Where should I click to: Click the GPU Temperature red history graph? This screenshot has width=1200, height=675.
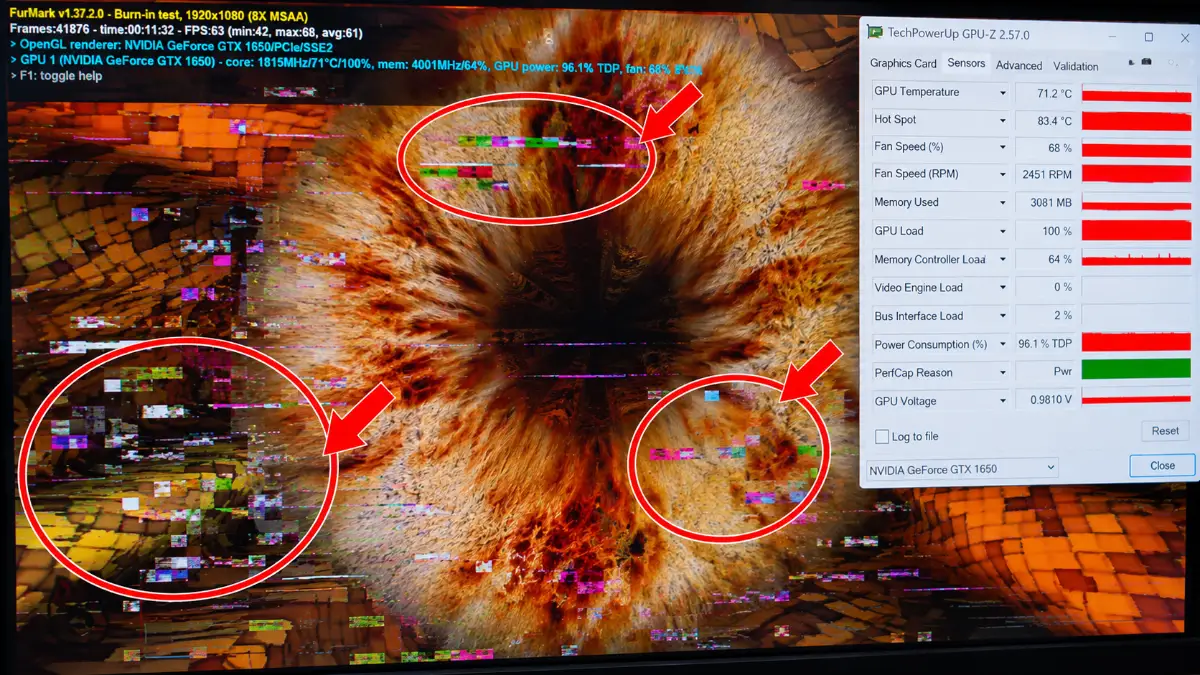1136,94
